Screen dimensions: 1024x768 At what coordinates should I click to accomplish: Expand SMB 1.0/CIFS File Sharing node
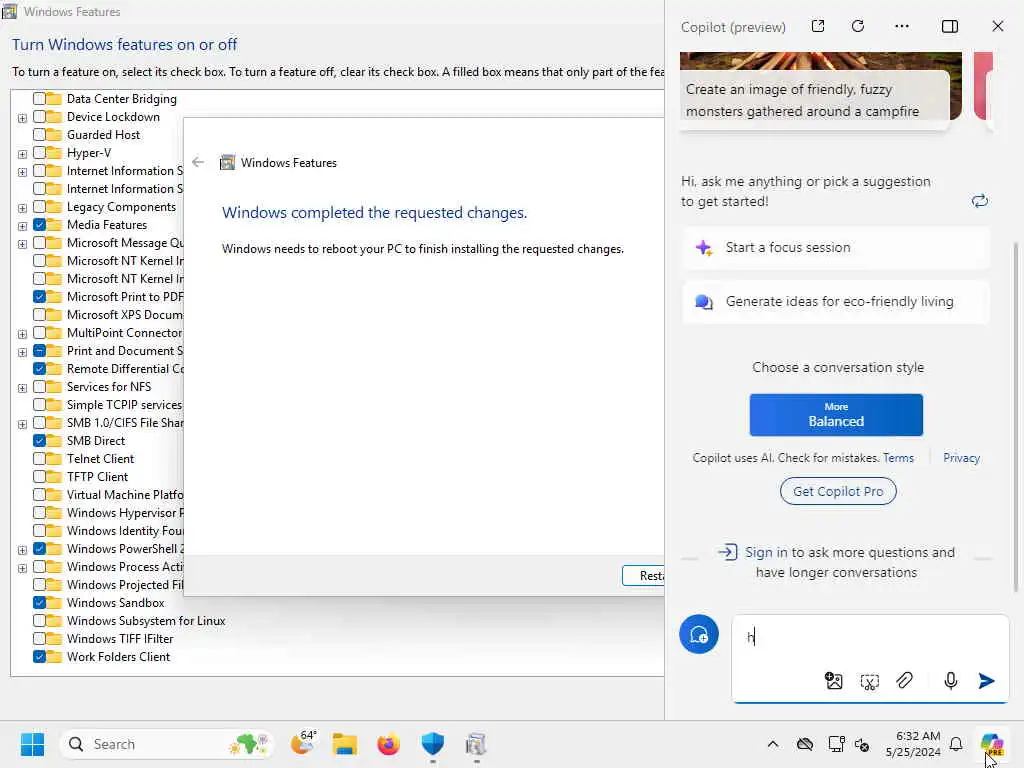(x=22, y=424)
